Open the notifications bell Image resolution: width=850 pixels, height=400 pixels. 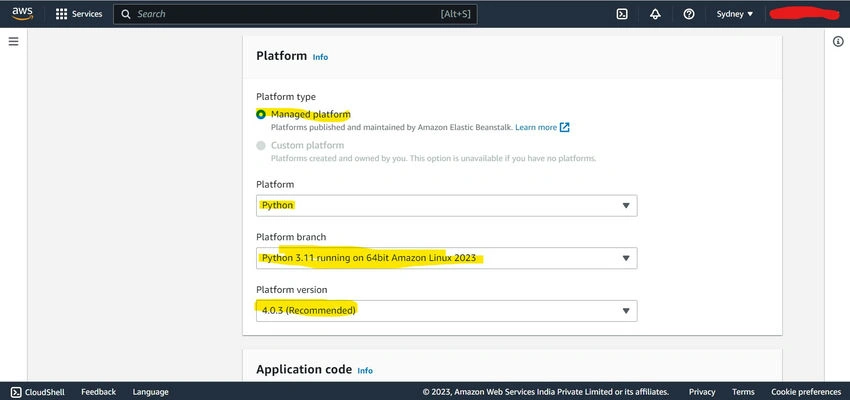tap(655, 14)
